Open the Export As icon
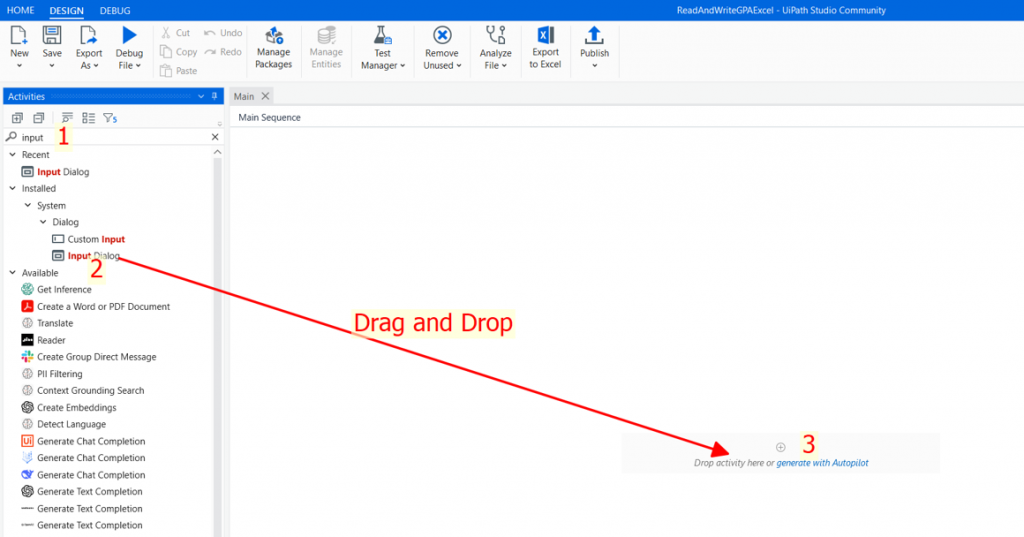Viewport: 1024px width, 537px height. (x=88, y=35)
